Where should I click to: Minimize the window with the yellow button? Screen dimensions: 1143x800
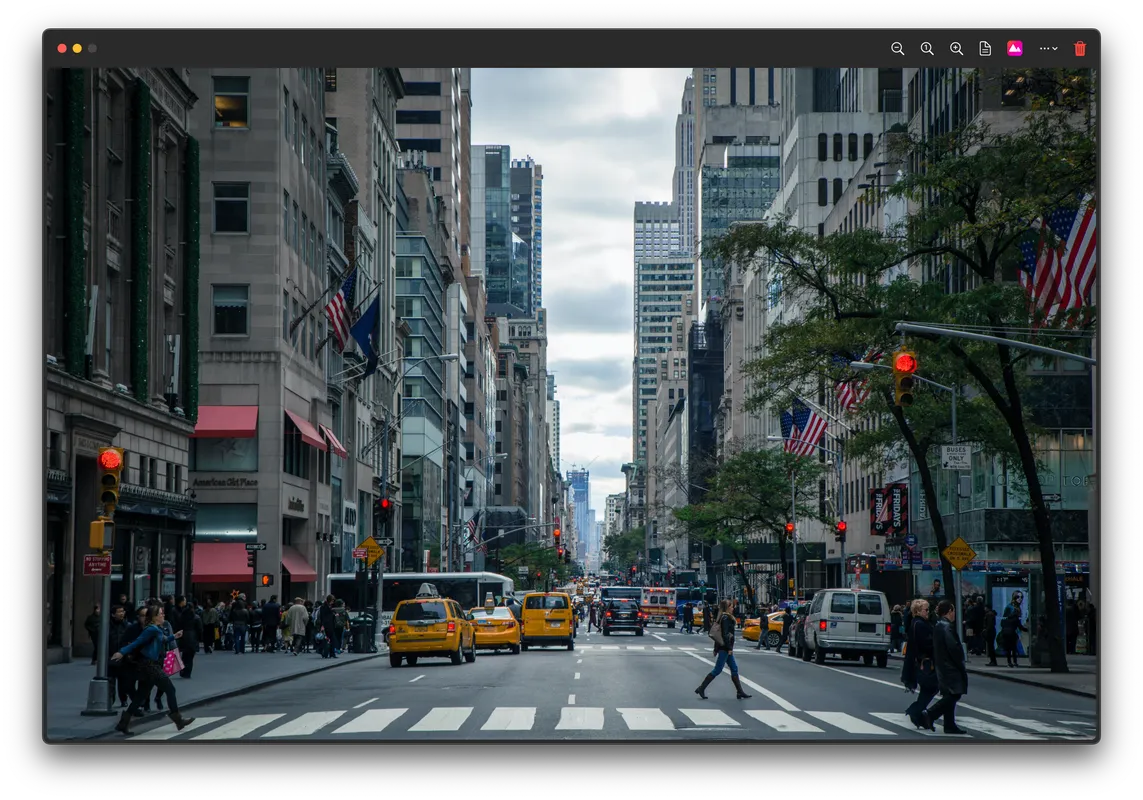pos(76,47)
